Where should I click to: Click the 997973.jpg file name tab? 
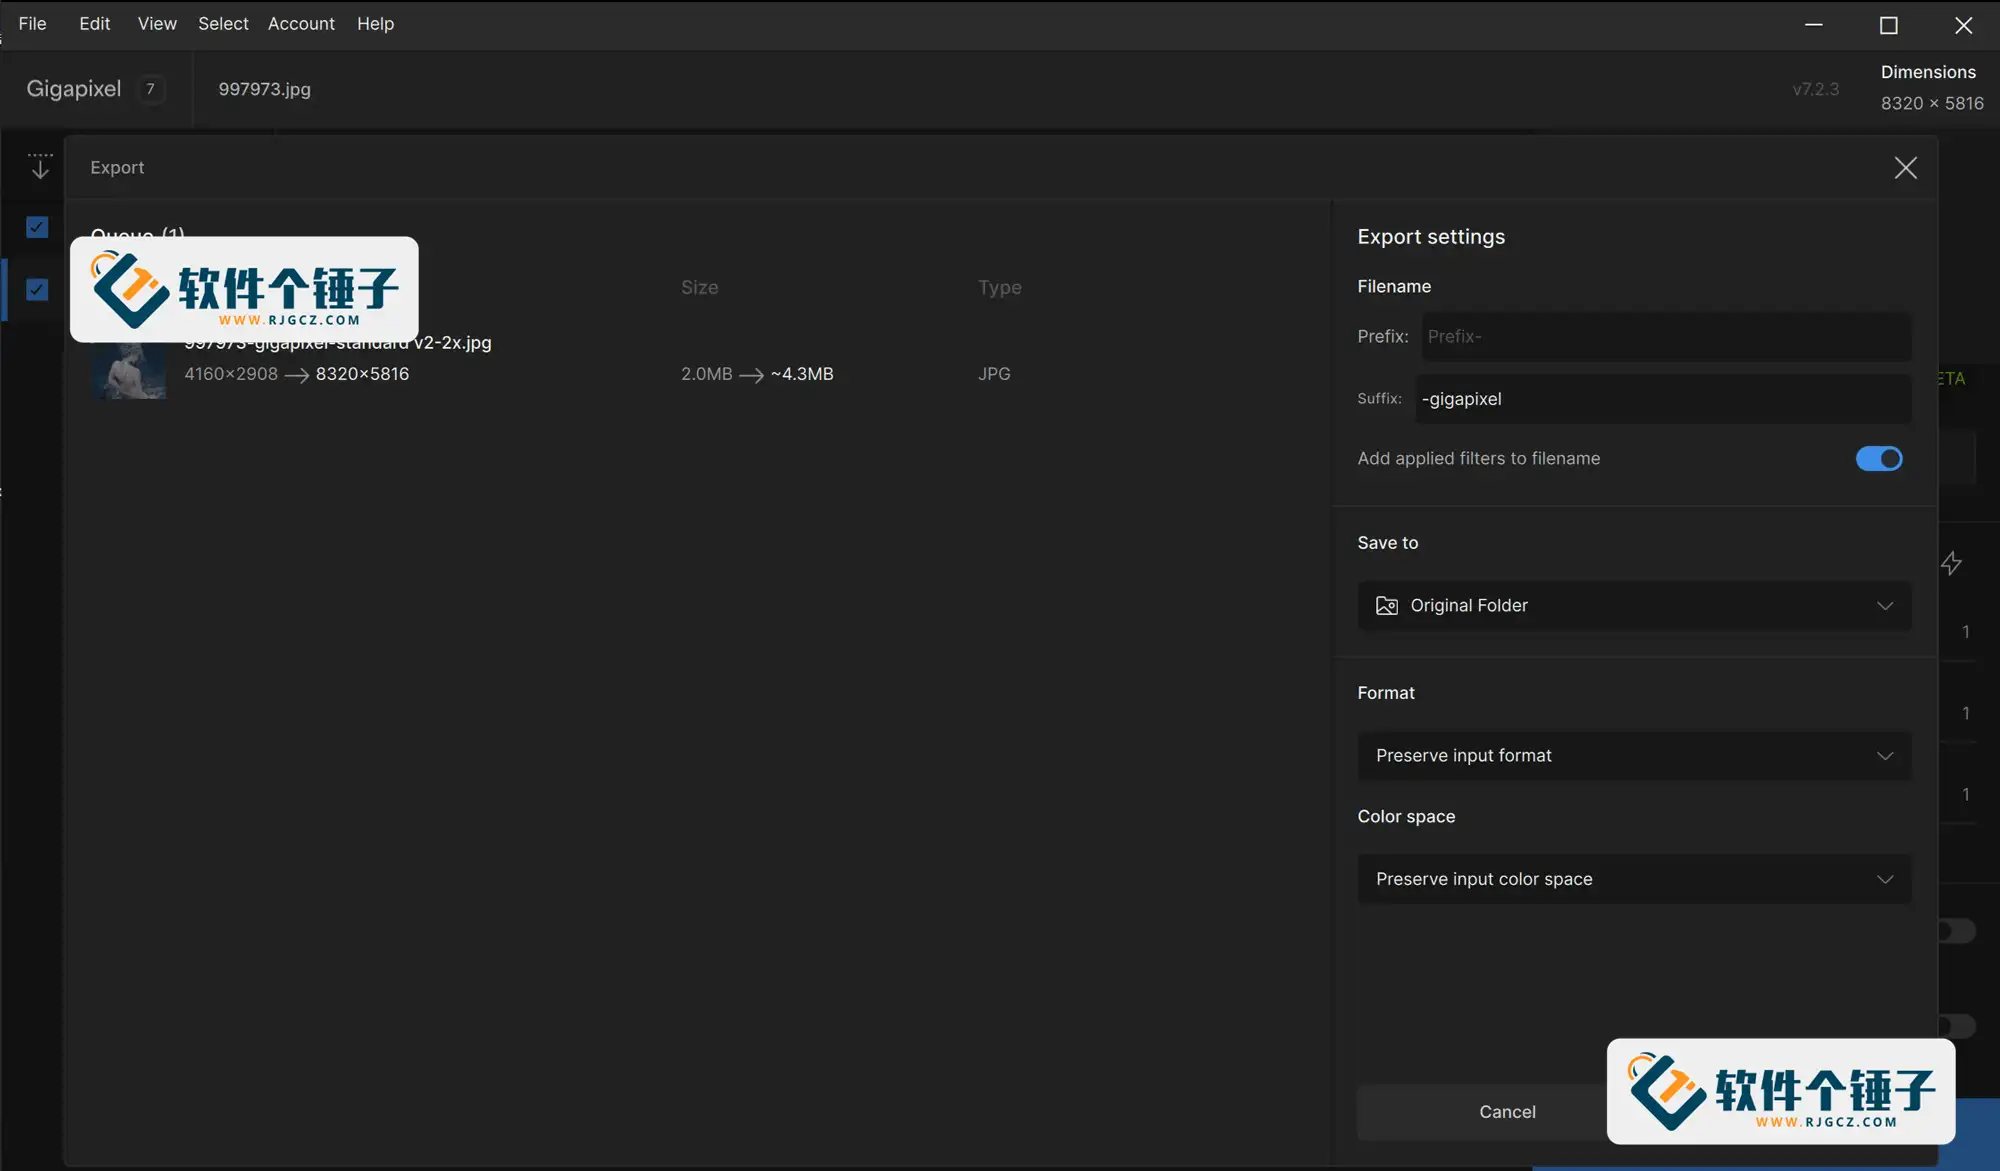coord(265,89)
